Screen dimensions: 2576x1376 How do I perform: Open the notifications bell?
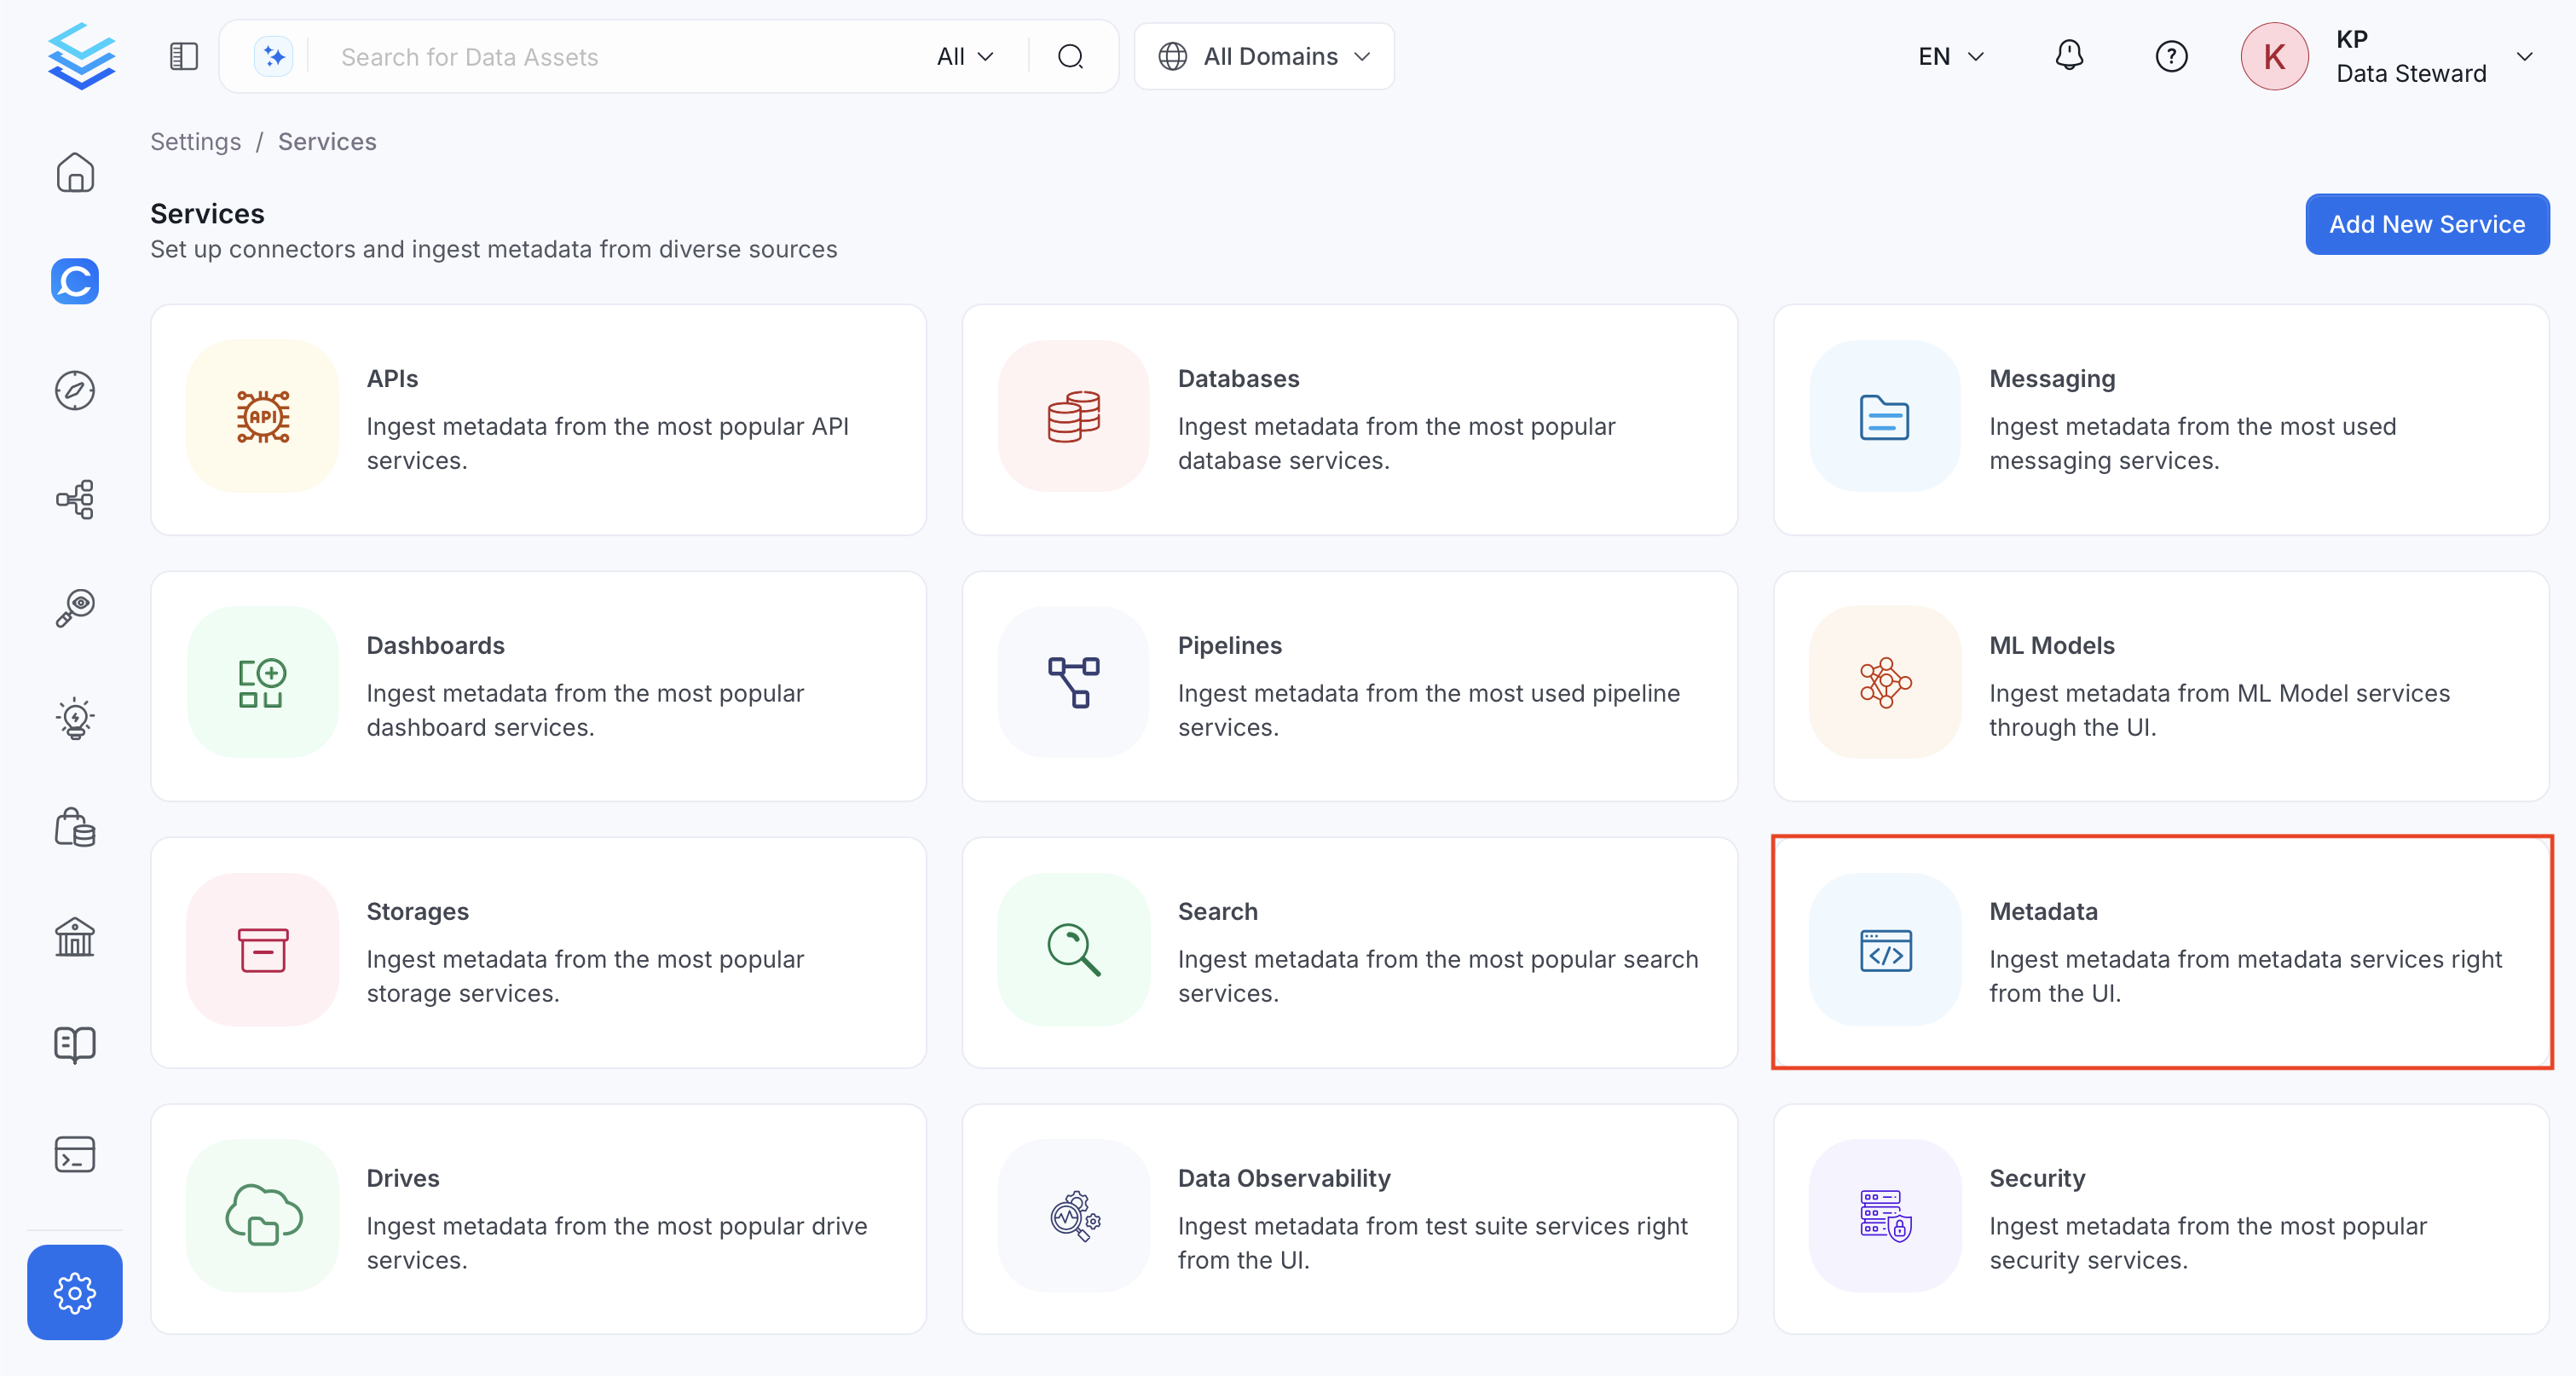(x=2069, y=56)
